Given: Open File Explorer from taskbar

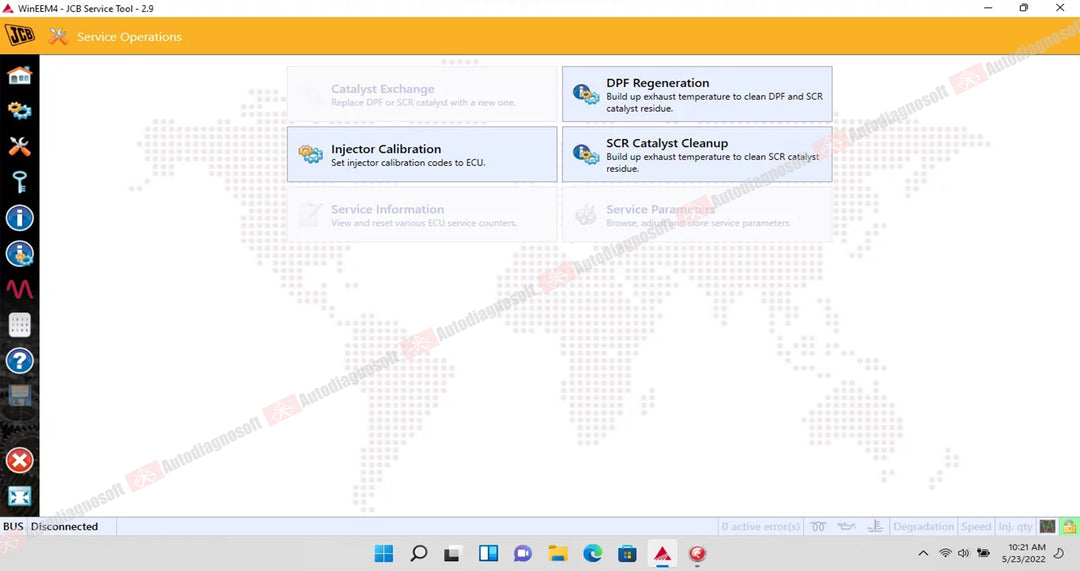Looking at the screenshot, I should 558,553.
